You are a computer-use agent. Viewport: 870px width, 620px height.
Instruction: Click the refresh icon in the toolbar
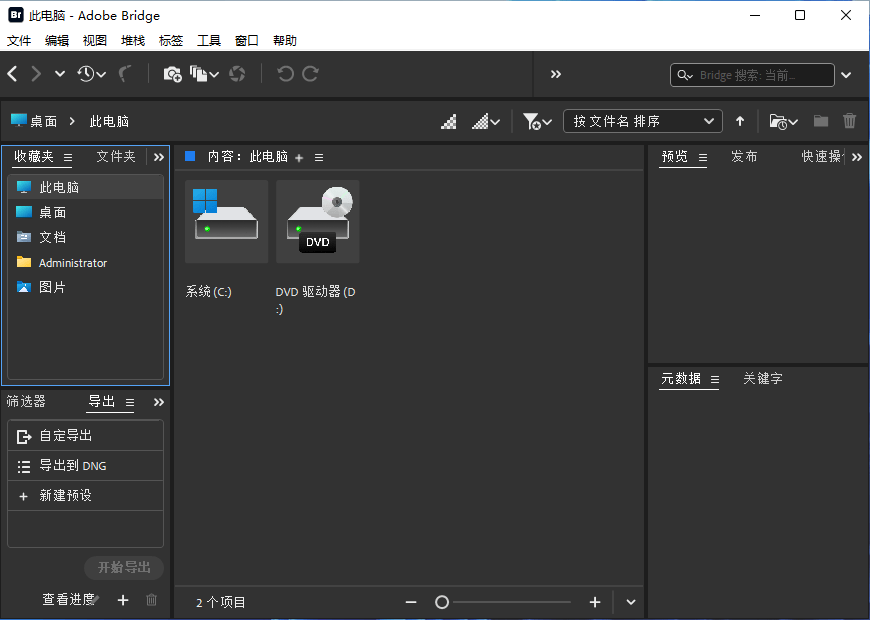237,73
